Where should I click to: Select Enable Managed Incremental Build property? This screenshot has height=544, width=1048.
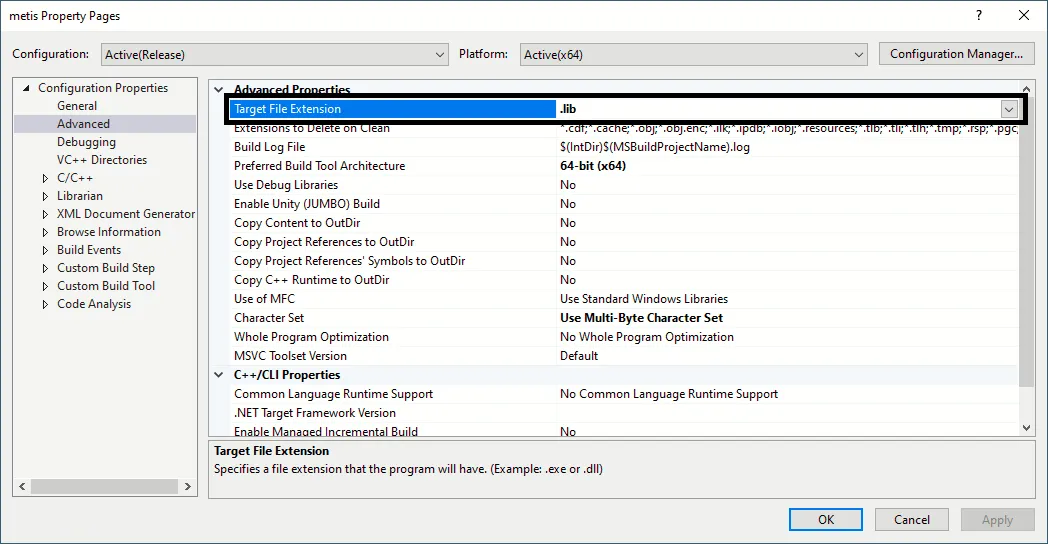325,432
